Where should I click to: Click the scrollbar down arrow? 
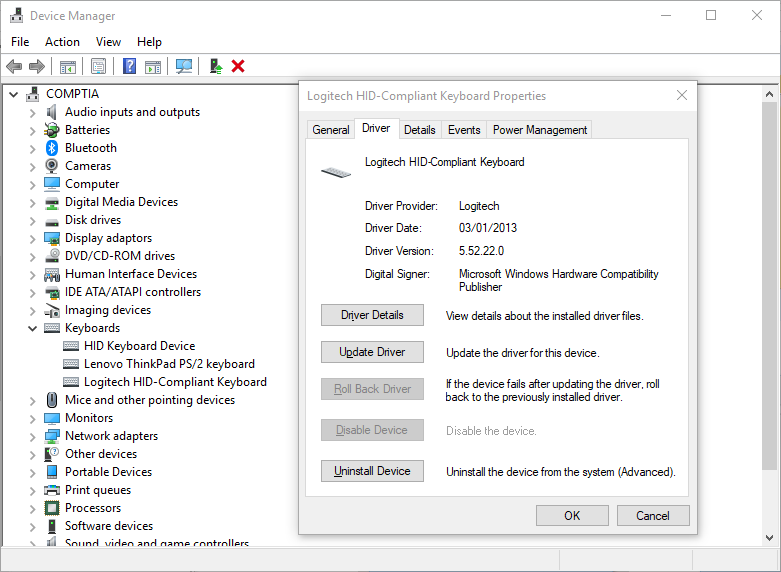(x=770, y=538)
